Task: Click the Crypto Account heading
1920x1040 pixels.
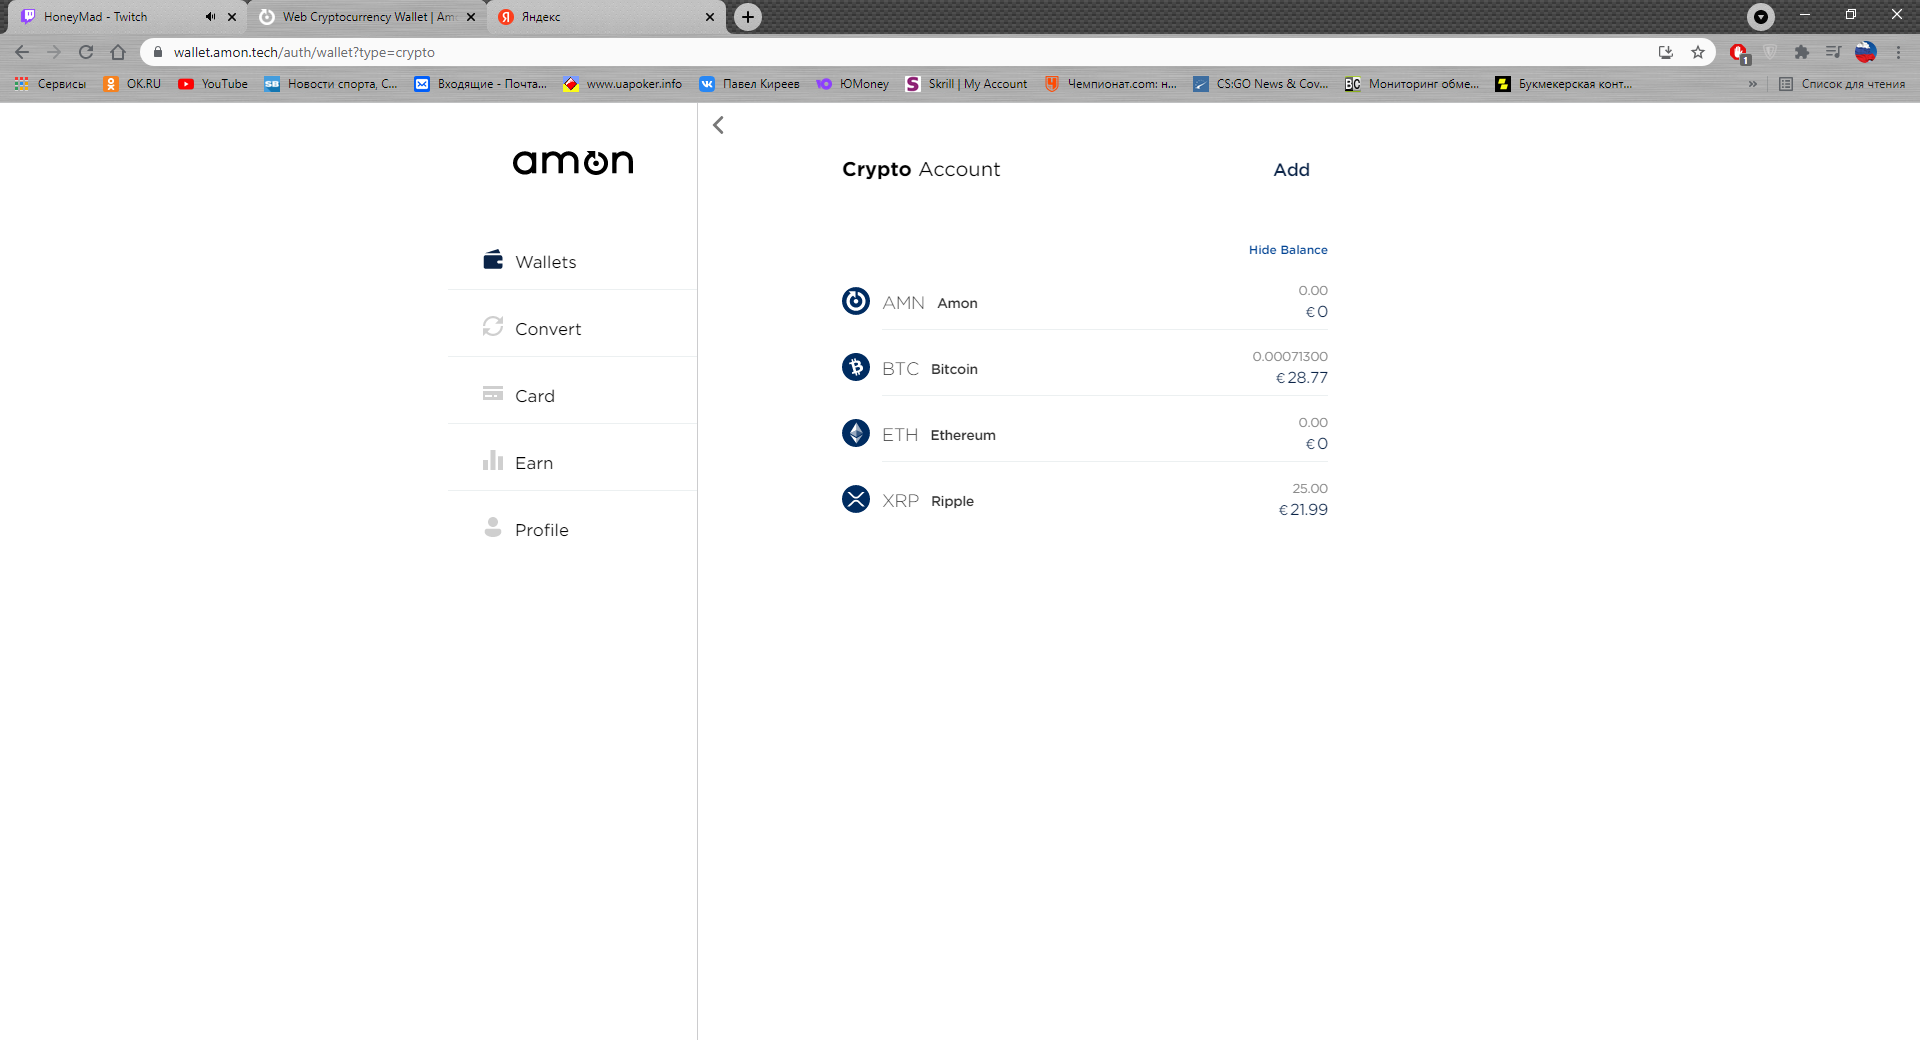Action: tap(921, 170)
